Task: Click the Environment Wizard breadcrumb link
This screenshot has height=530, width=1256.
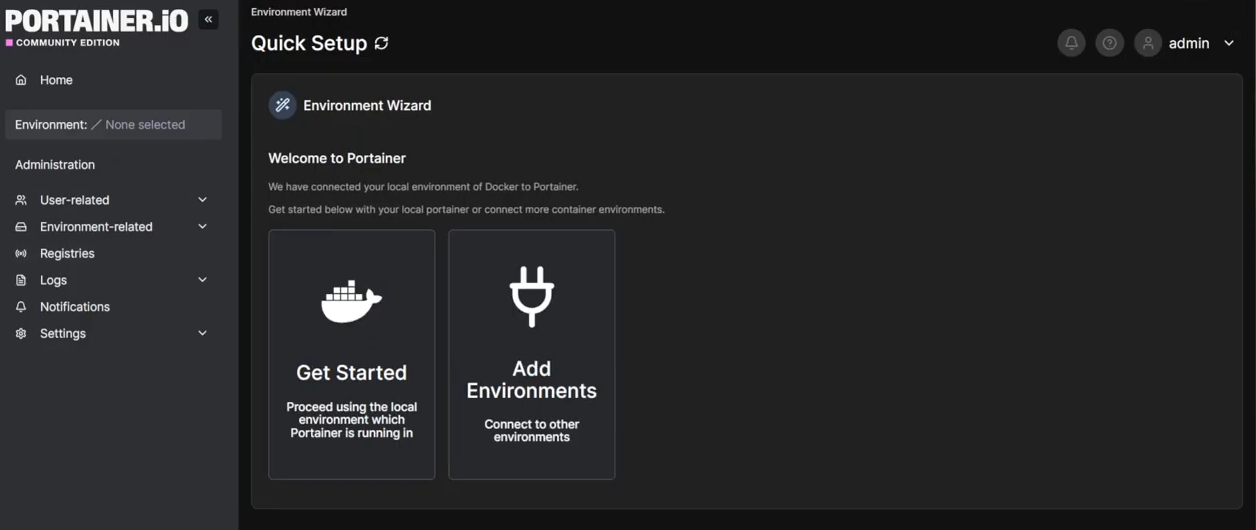Action: [299, 12]
